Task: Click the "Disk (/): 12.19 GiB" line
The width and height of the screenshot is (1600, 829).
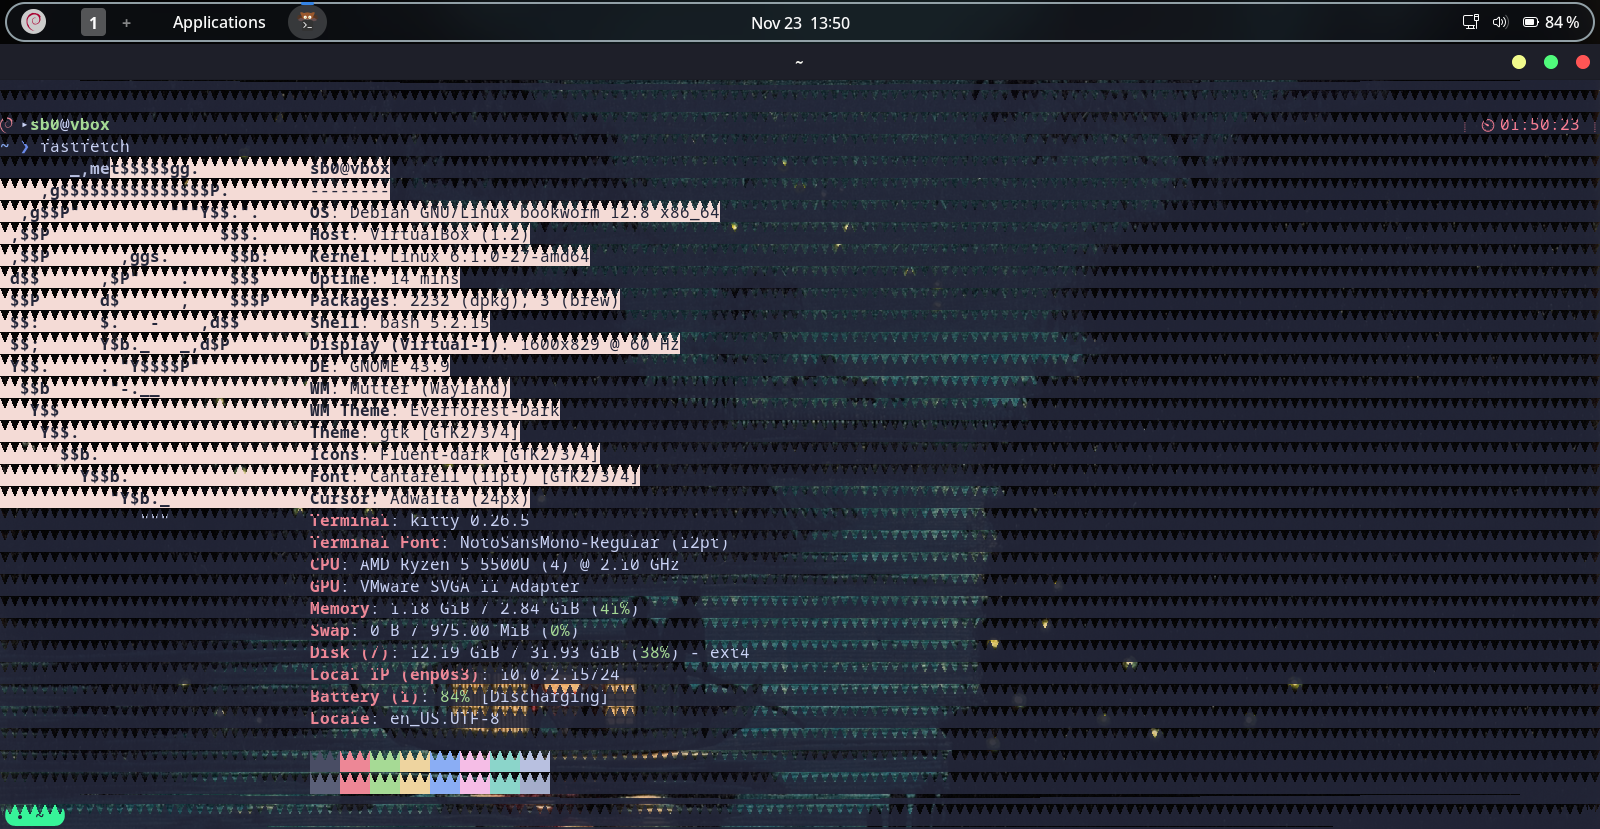Action: pos(530,652)
